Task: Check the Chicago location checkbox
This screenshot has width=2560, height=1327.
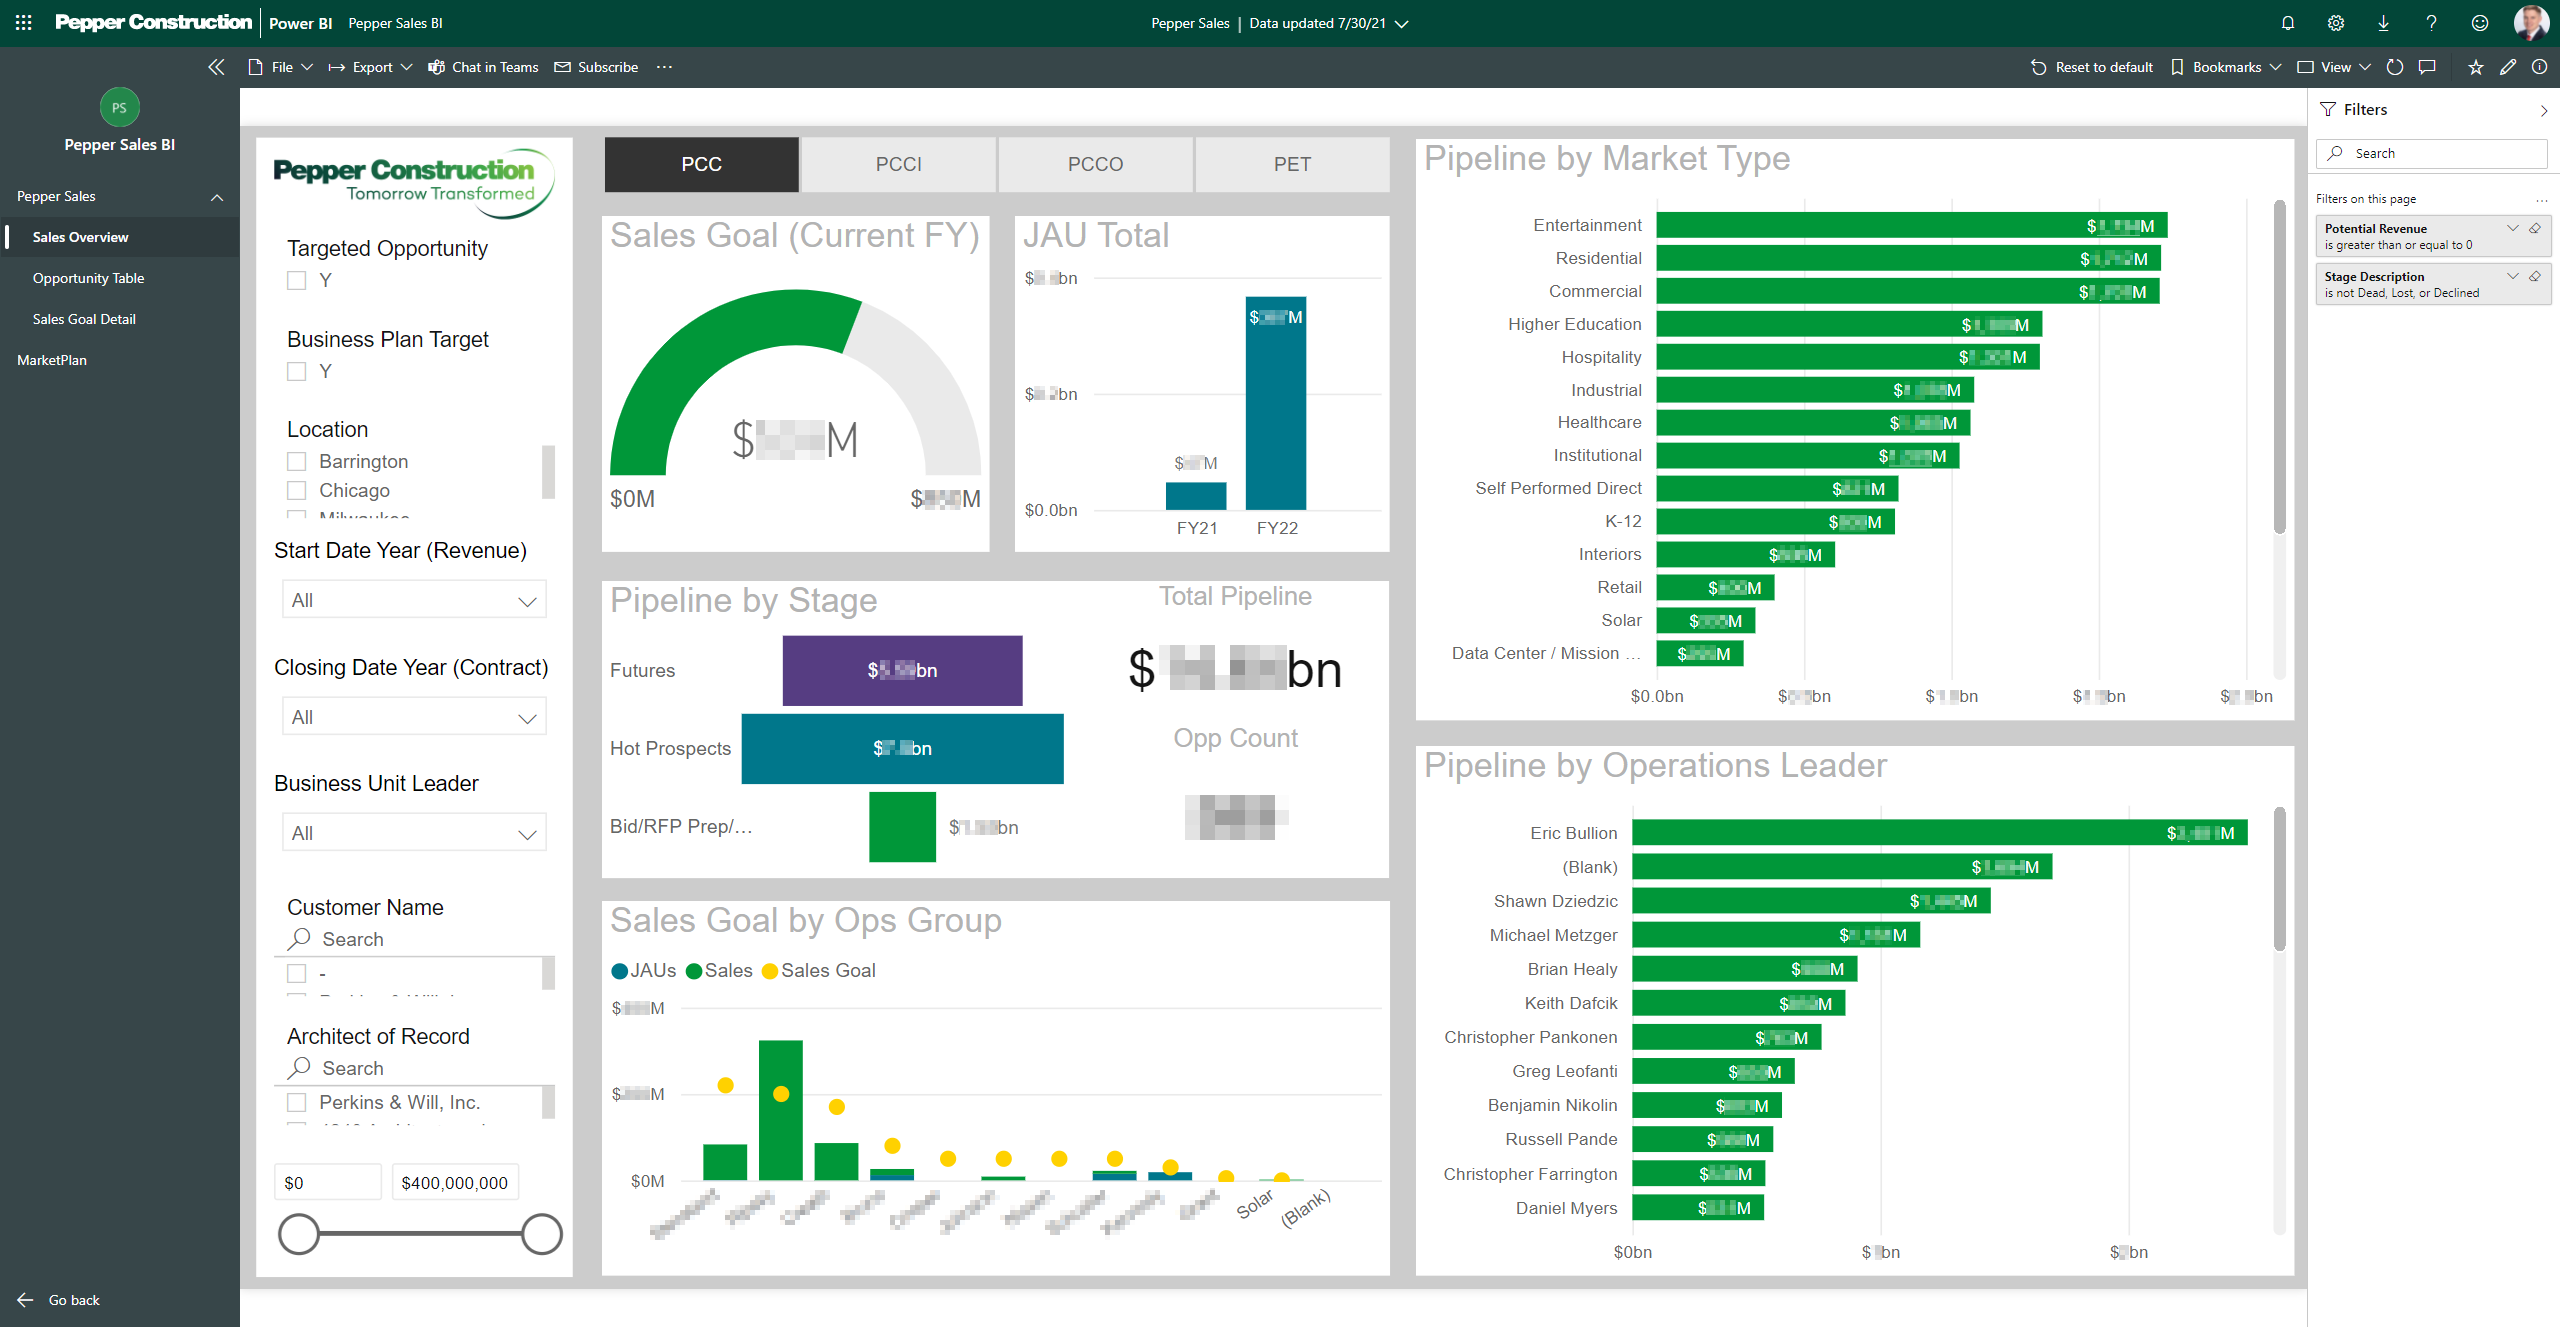Action: [x=297, y=490]
